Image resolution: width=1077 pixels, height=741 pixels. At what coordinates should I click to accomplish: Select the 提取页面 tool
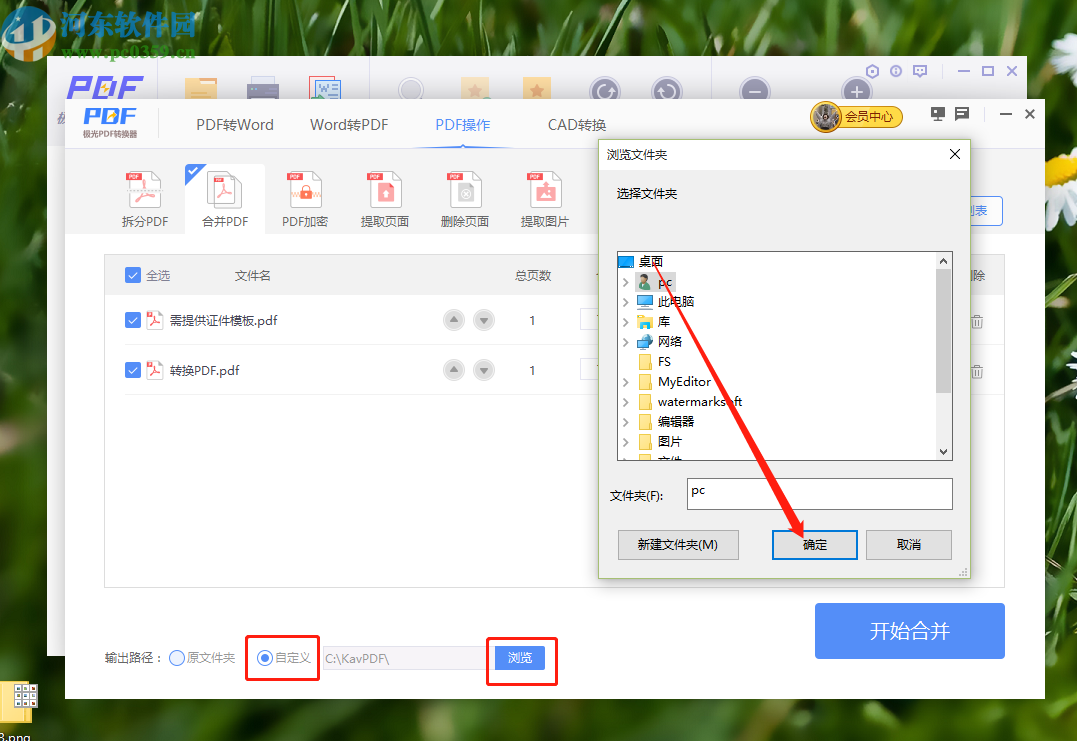click(384, 197)
